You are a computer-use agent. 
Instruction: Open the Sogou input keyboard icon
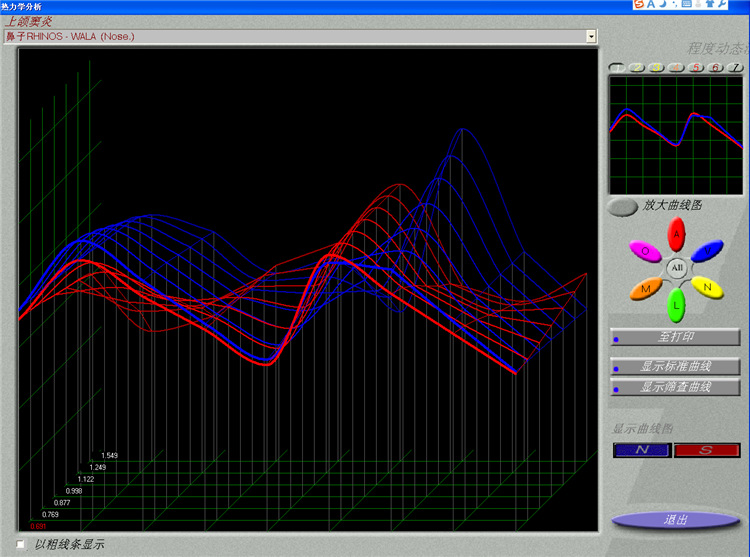(x=686, y=5)
